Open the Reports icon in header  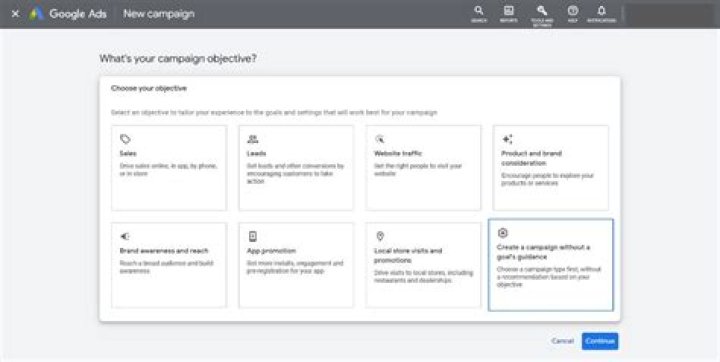click(508, 11)
